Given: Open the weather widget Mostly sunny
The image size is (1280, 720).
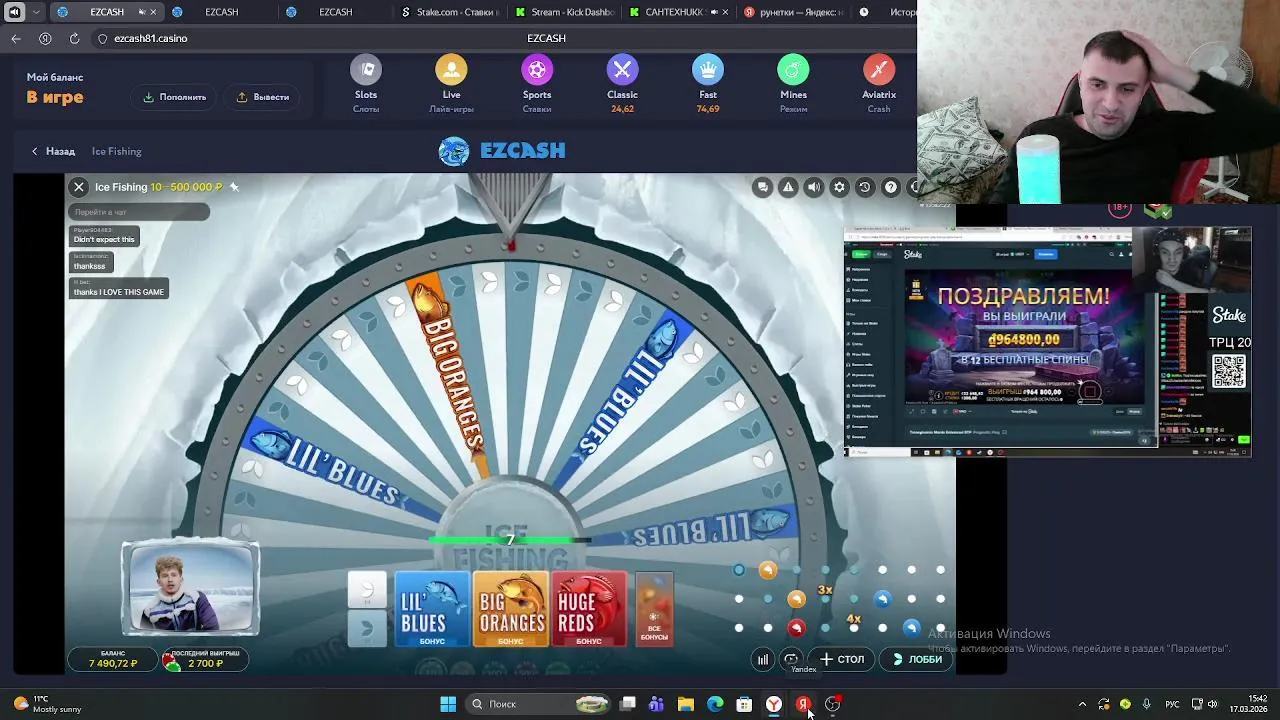Looking at the screenshot, I should tap(47, 704).
